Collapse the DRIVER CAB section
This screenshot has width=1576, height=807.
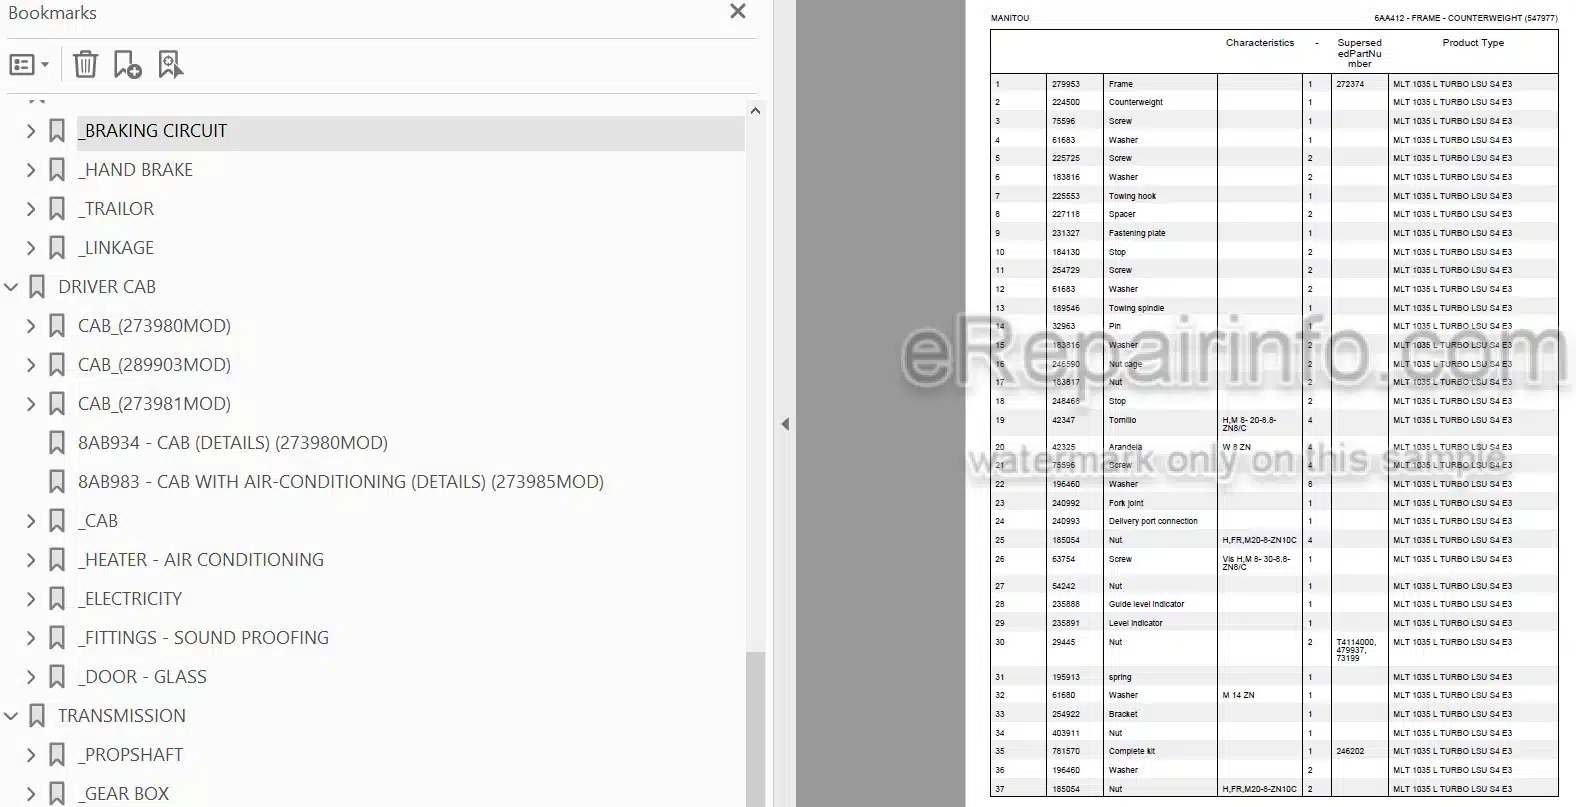(11, 287)
